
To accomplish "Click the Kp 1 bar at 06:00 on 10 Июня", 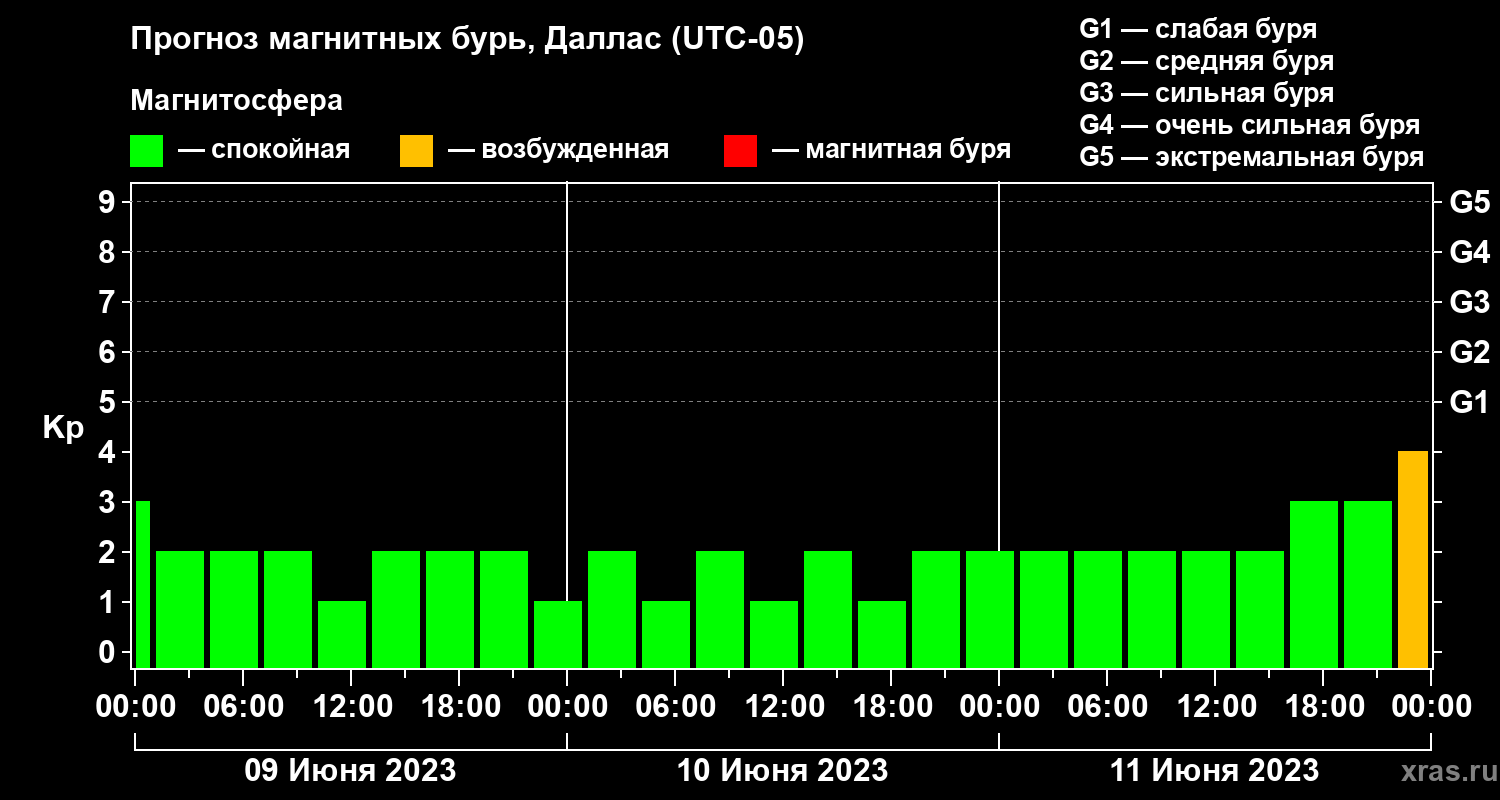I will 666,634.
